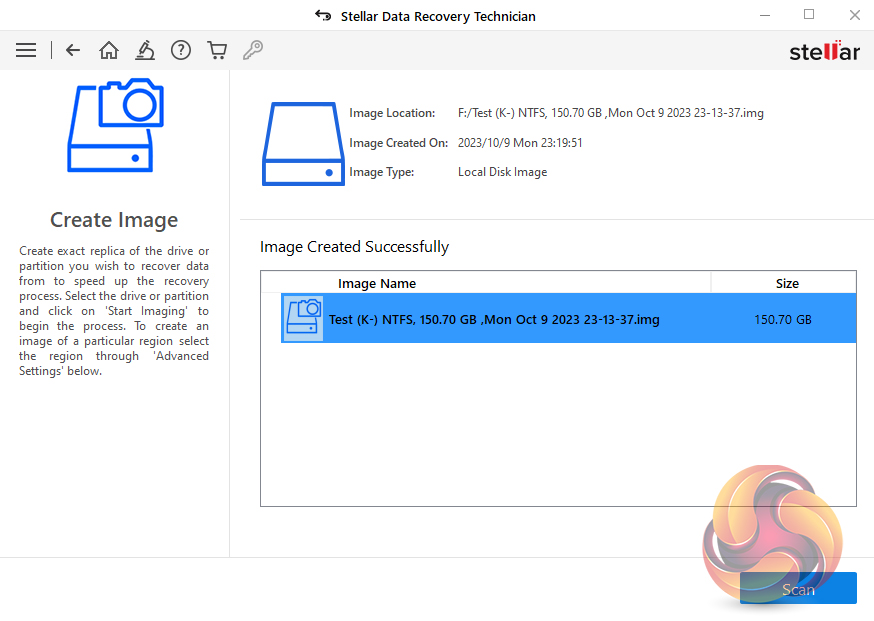Click the Image Created On date value
874x621 pixels.
(520, 143)
